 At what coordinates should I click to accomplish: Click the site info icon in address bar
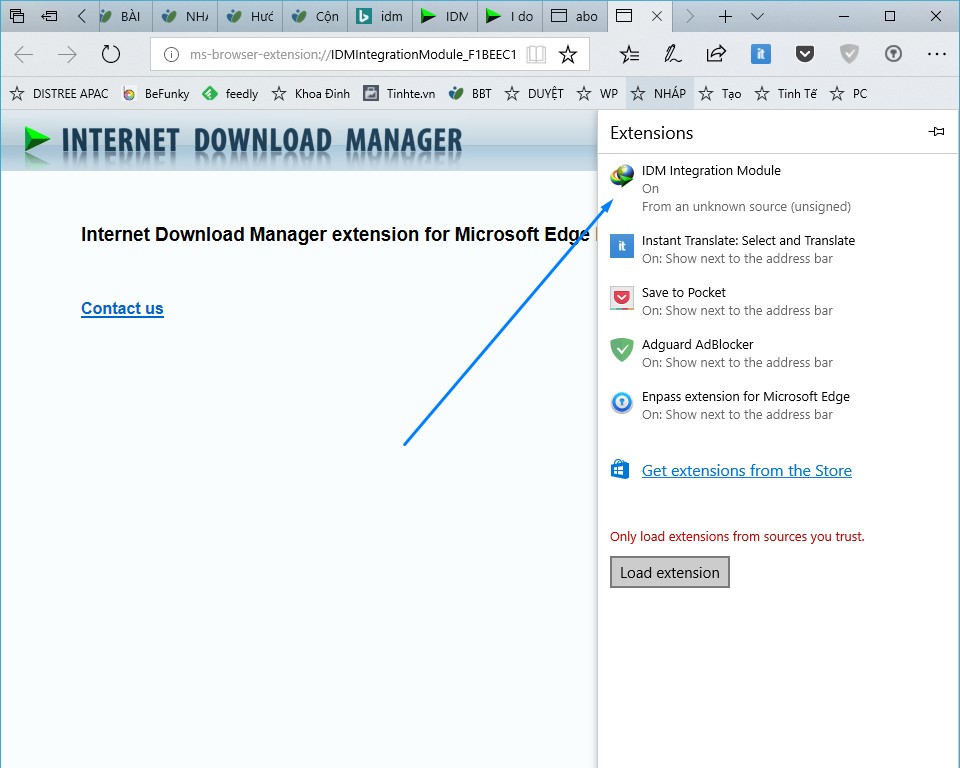(171, 55)
